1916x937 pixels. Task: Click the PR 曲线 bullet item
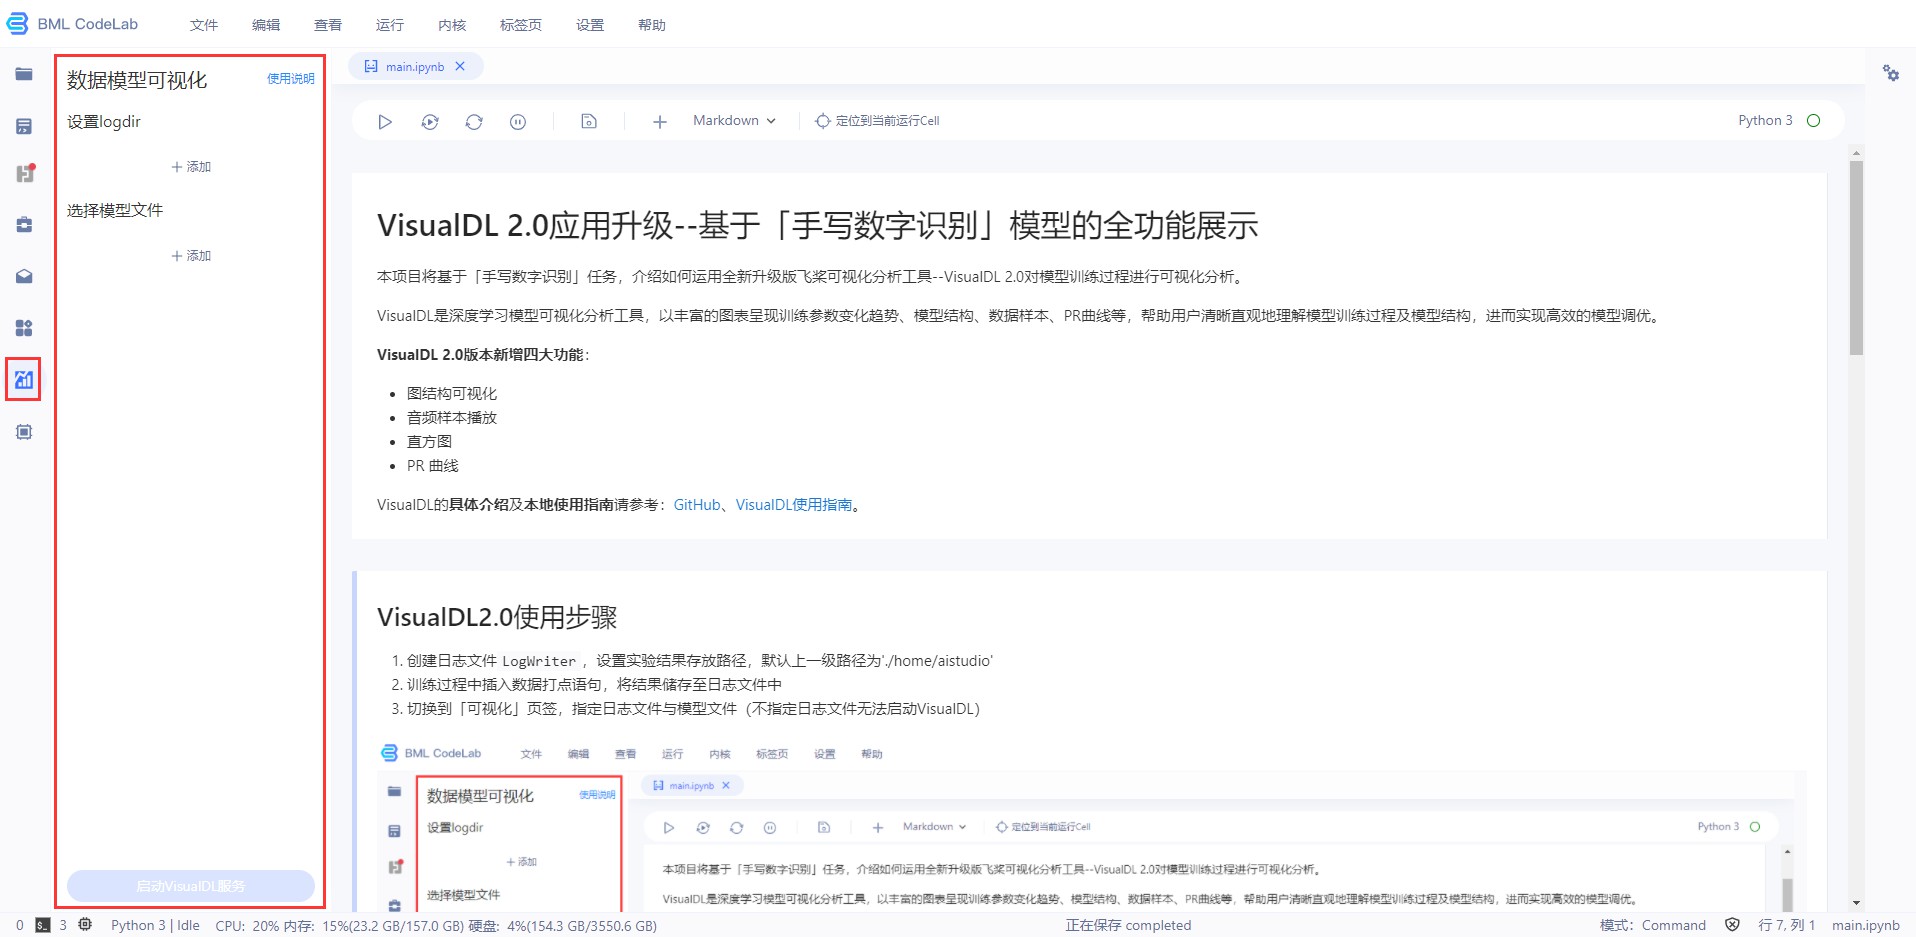pyautogui.click(x=433, y=466)
